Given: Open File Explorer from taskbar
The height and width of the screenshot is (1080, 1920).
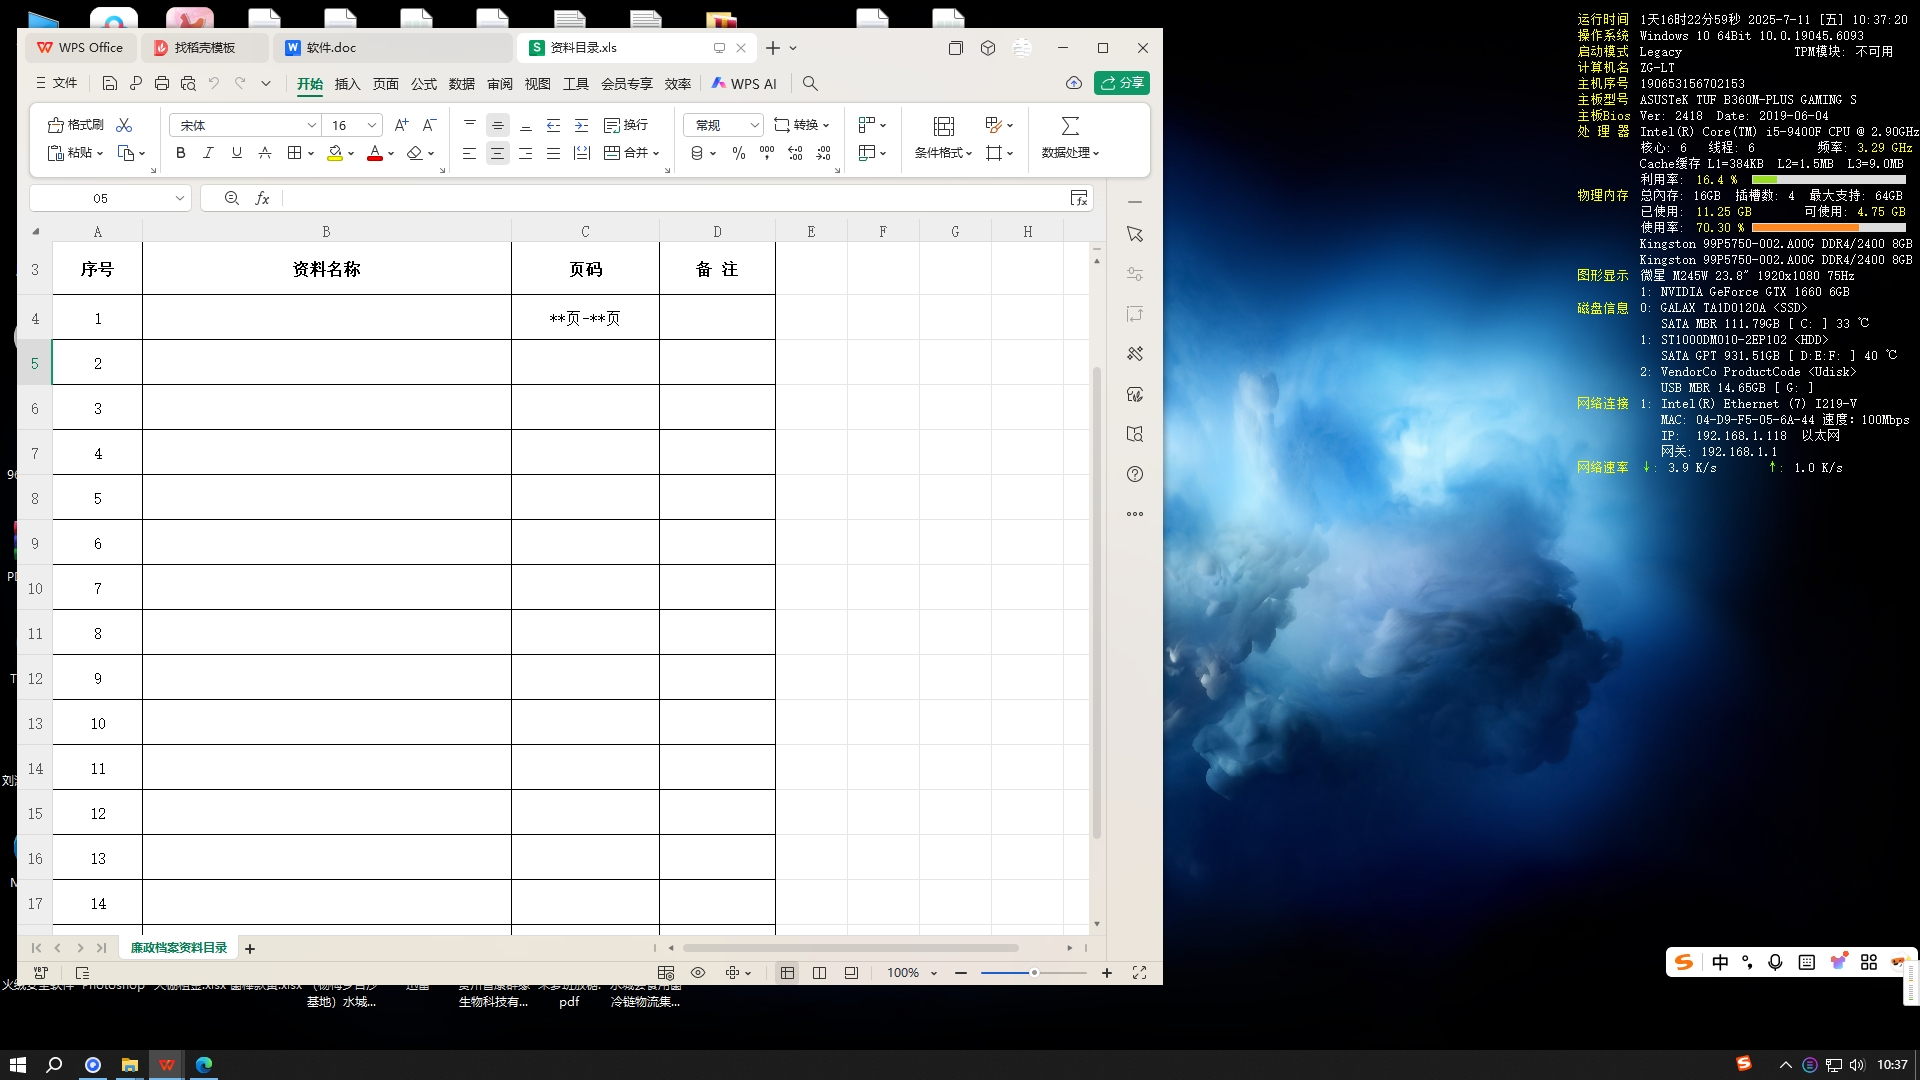Looking at the screenshot, I should (129, 1065).
